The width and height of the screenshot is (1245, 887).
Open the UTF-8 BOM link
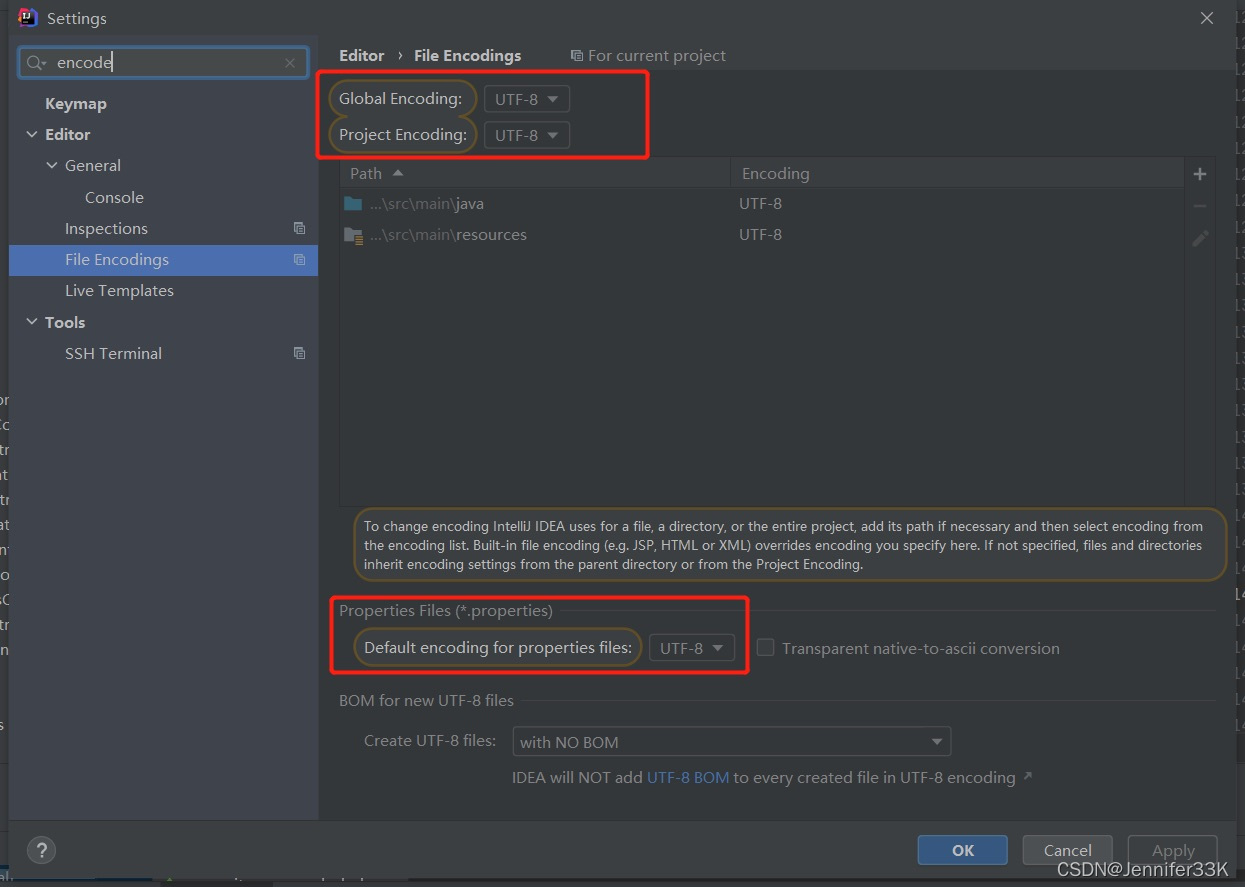pos(688,777)
